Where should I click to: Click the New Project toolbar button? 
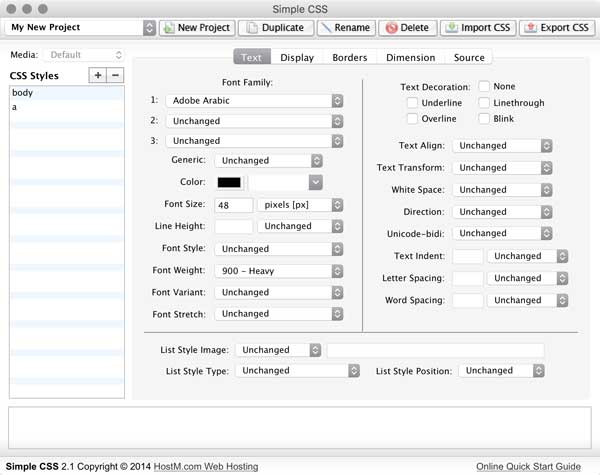(x=197, y=28)
